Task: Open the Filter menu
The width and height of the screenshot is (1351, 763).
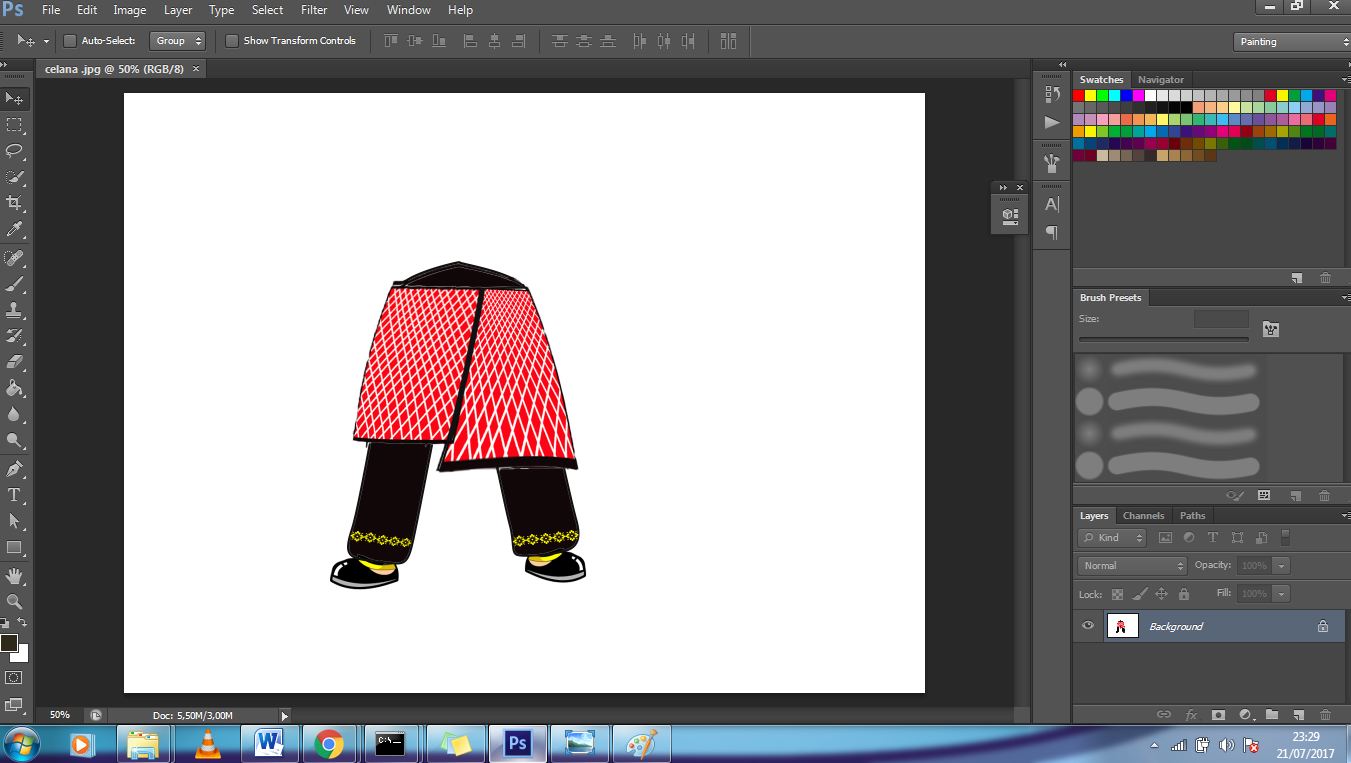Action: click(x=314, y=10)
